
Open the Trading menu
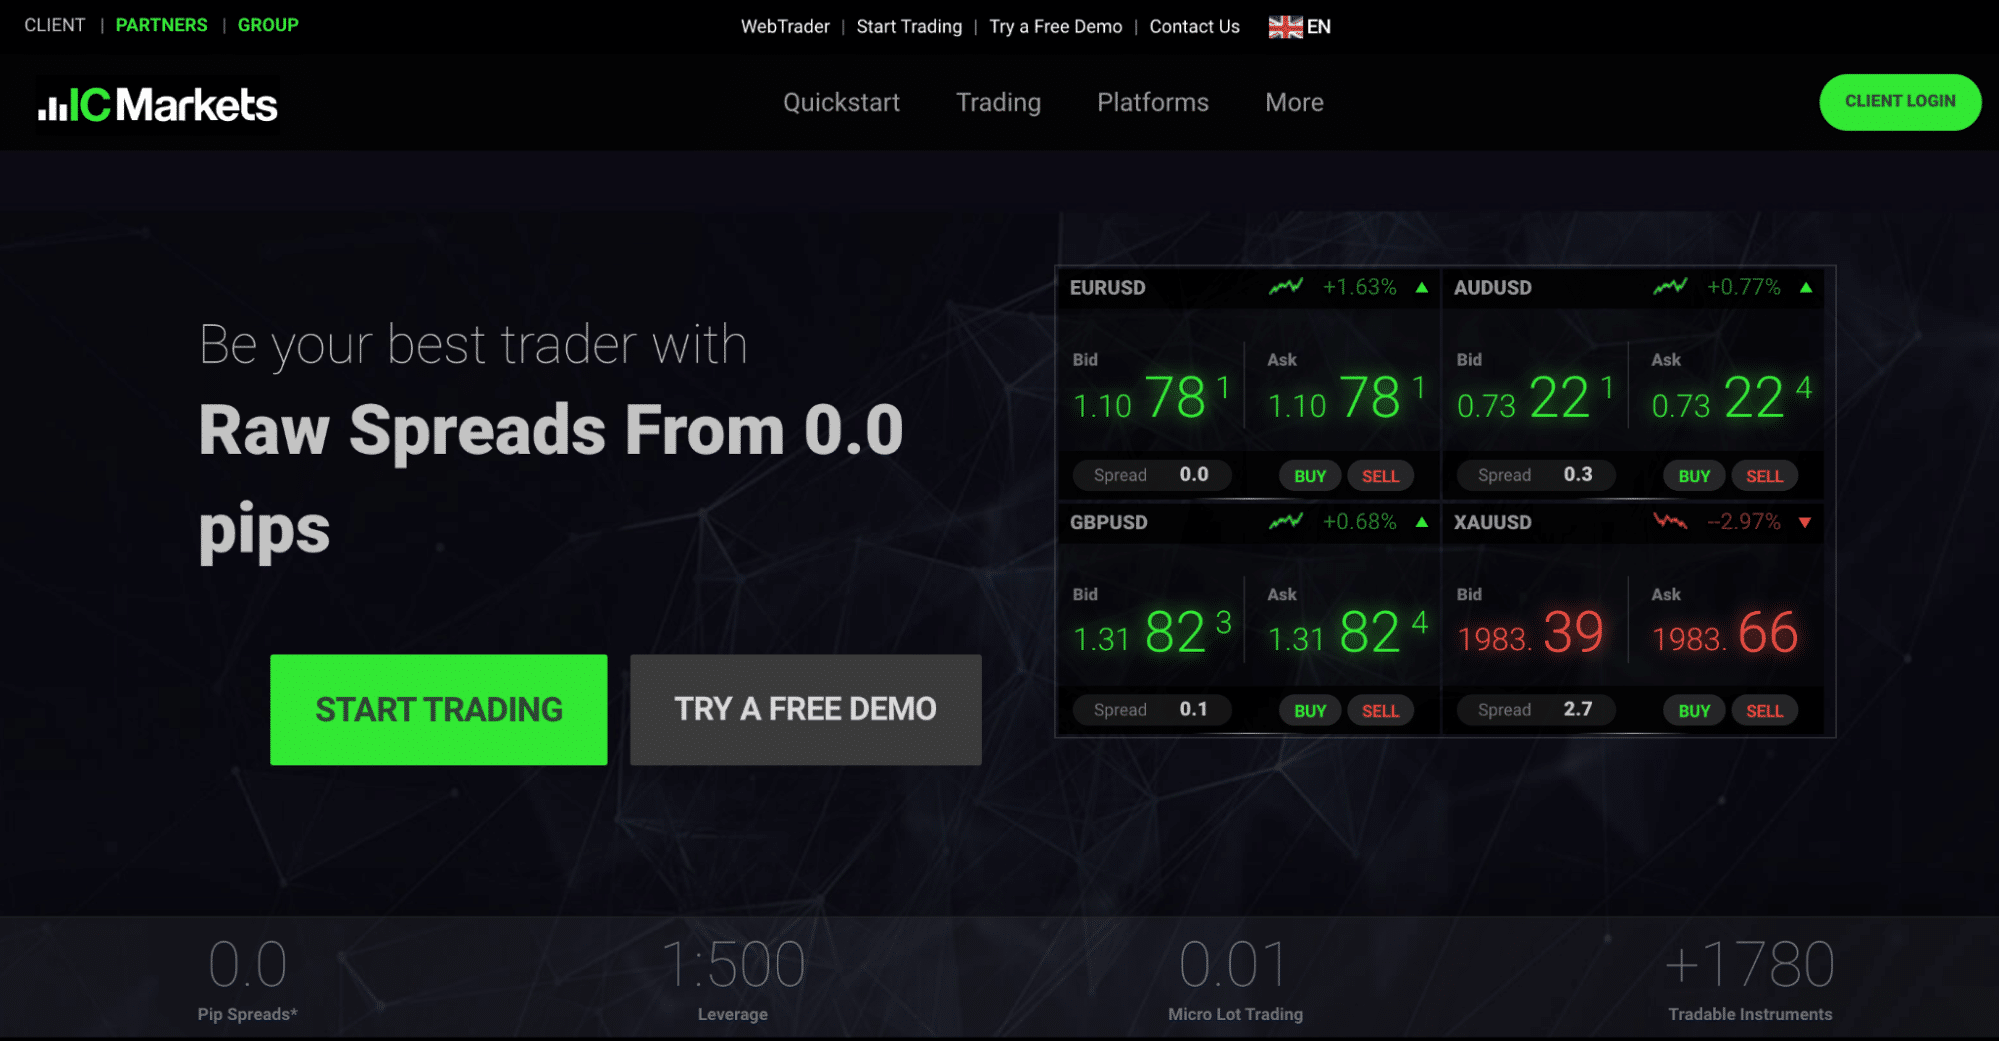click(998, 102)
